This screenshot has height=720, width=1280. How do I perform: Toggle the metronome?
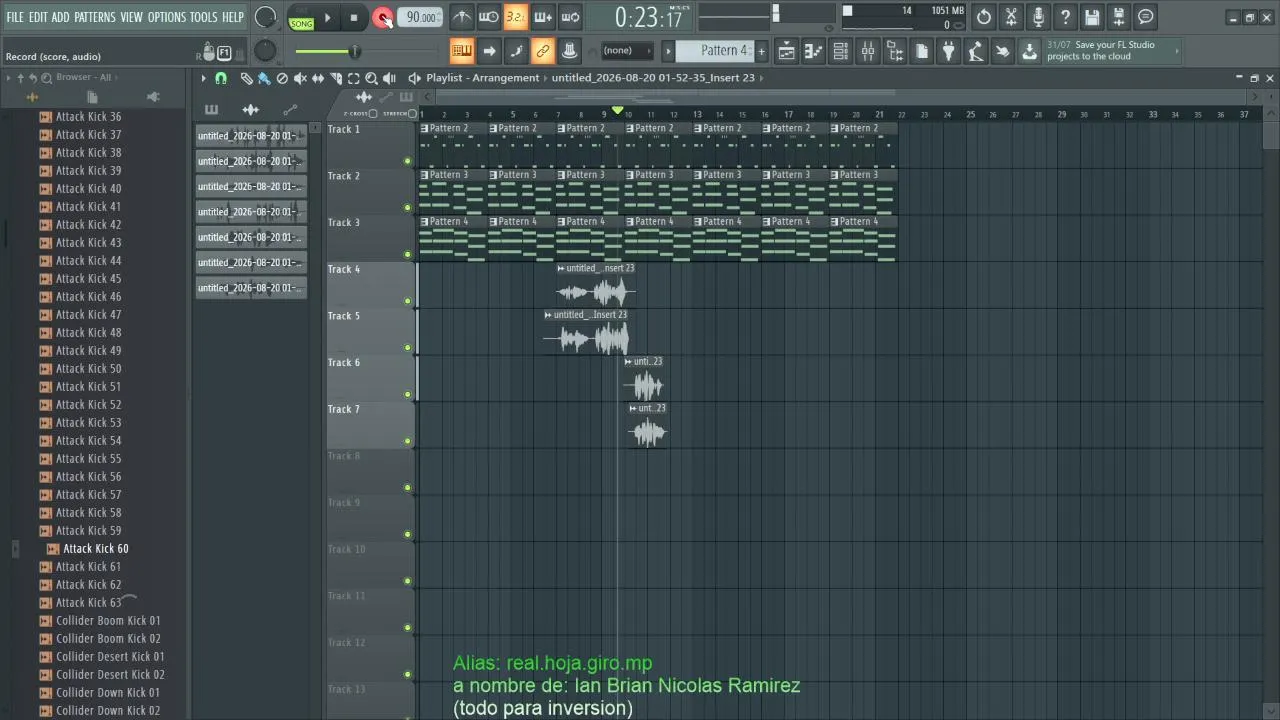pos(462,17)
